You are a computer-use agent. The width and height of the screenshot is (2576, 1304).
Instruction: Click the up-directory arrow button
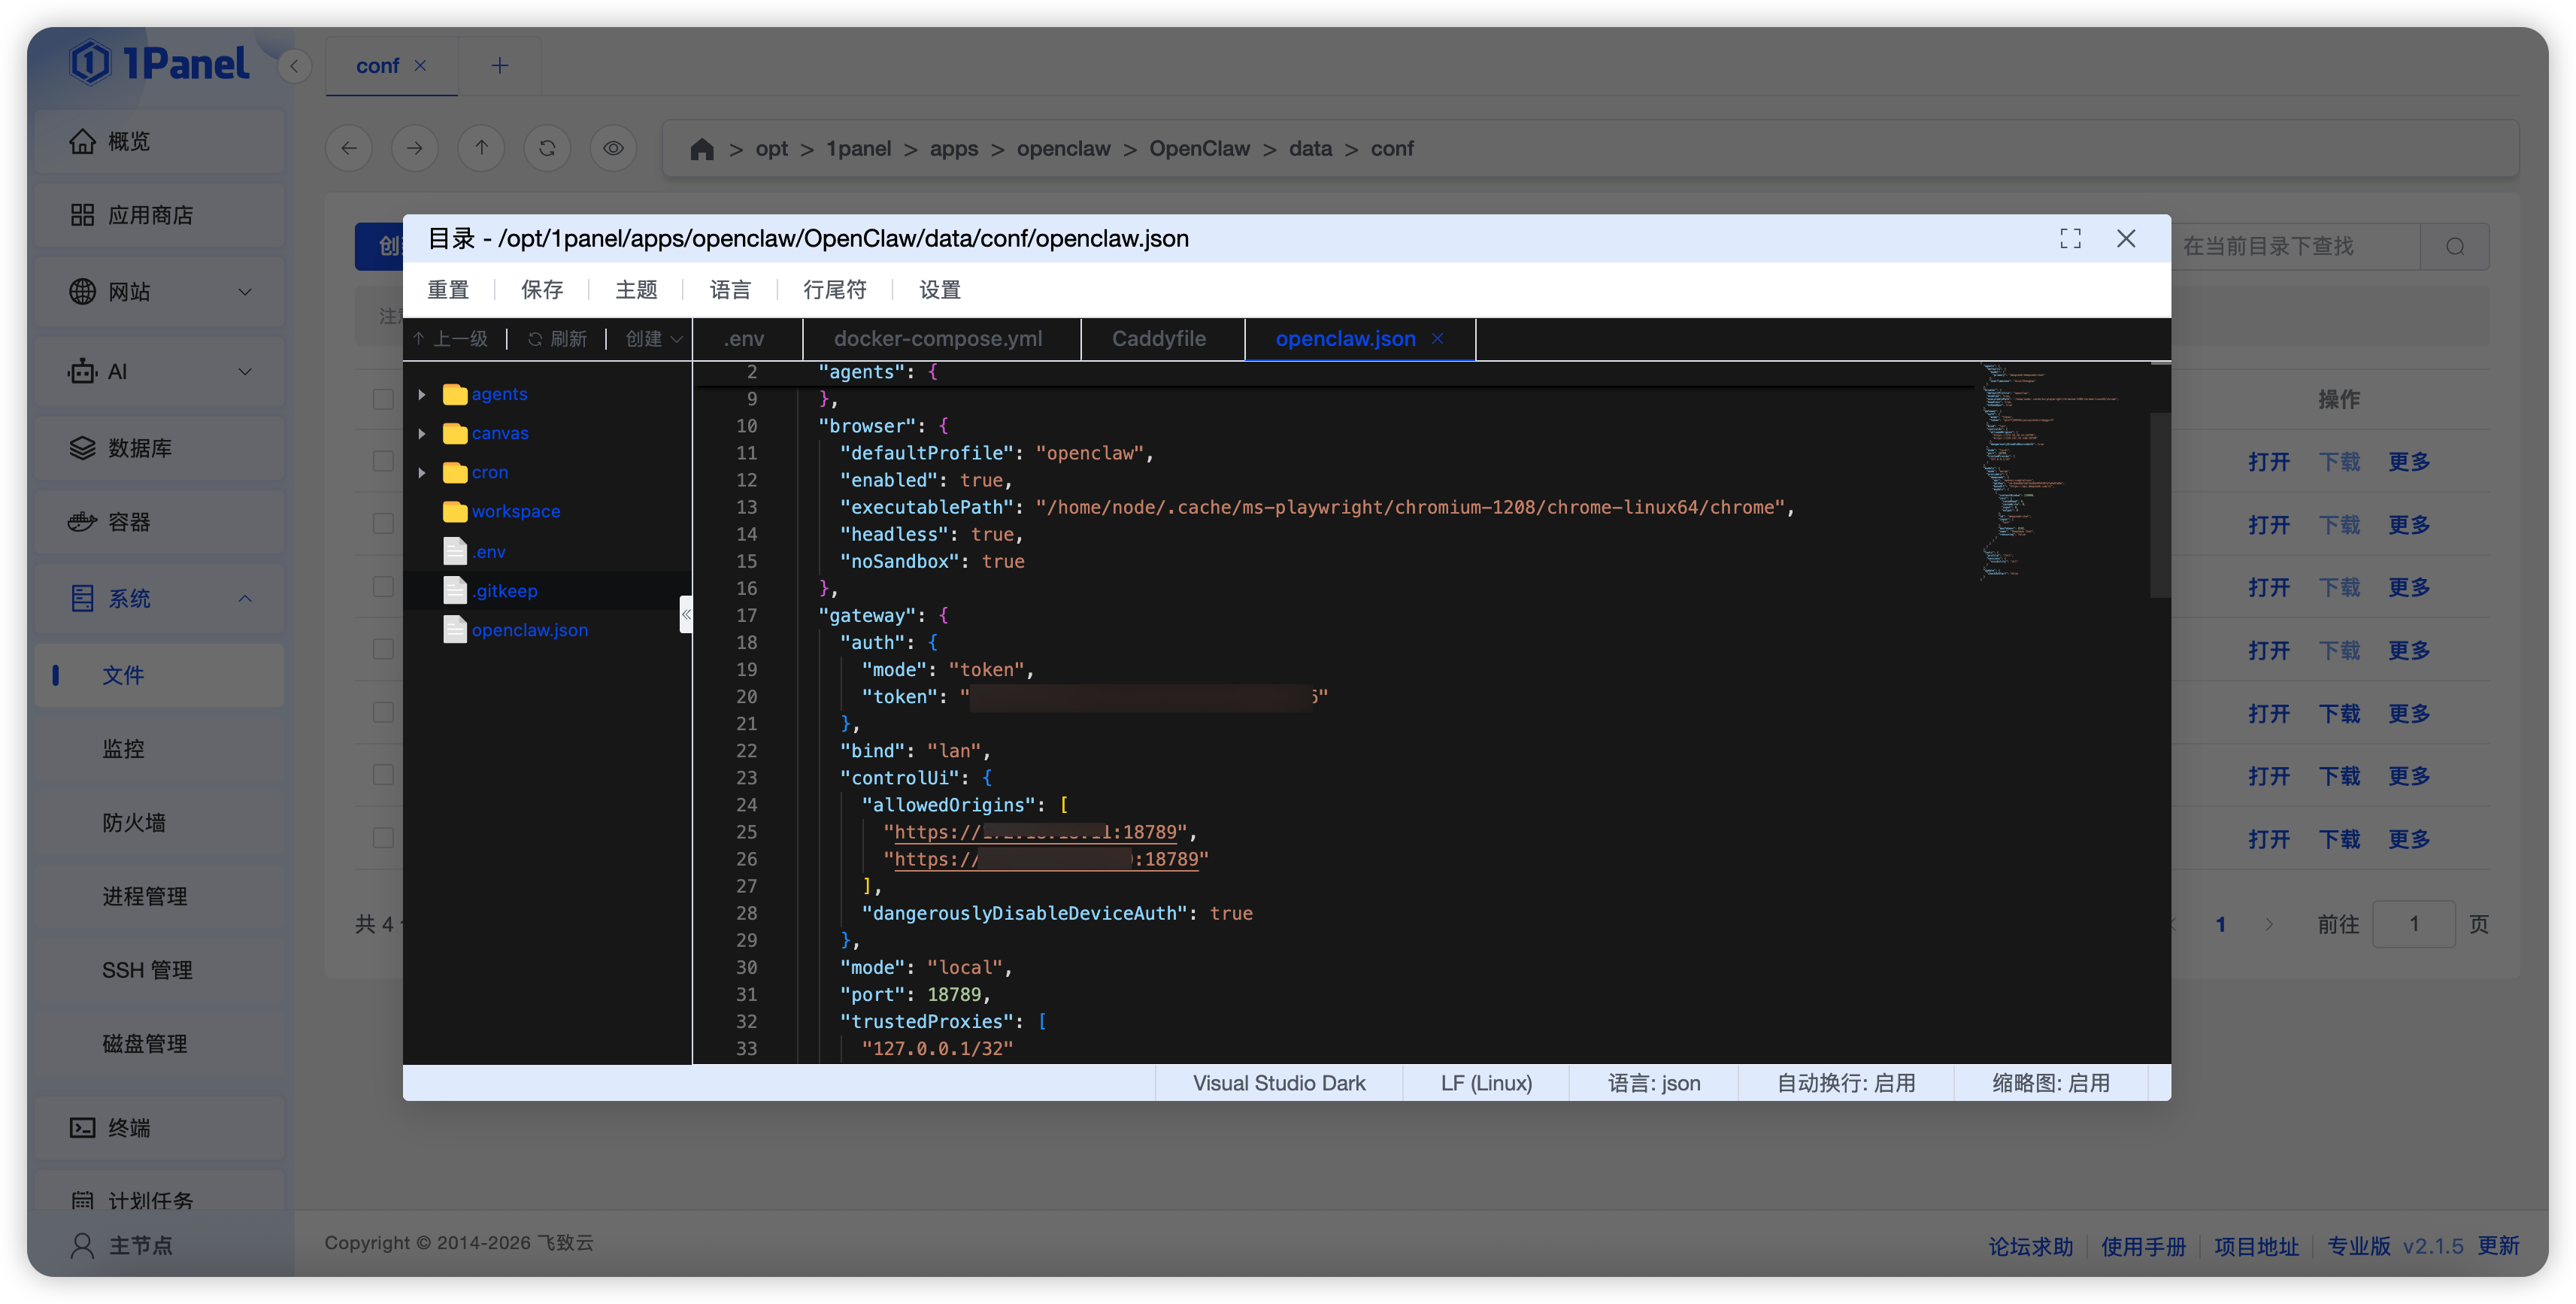pos(481,148)
